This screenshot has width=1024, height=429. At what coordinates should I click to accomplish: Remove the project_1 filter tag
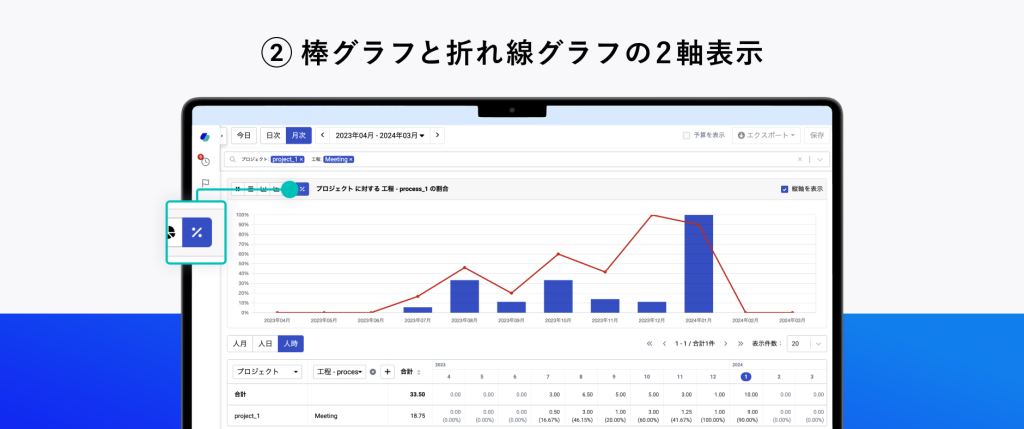[x=301, y=159]
